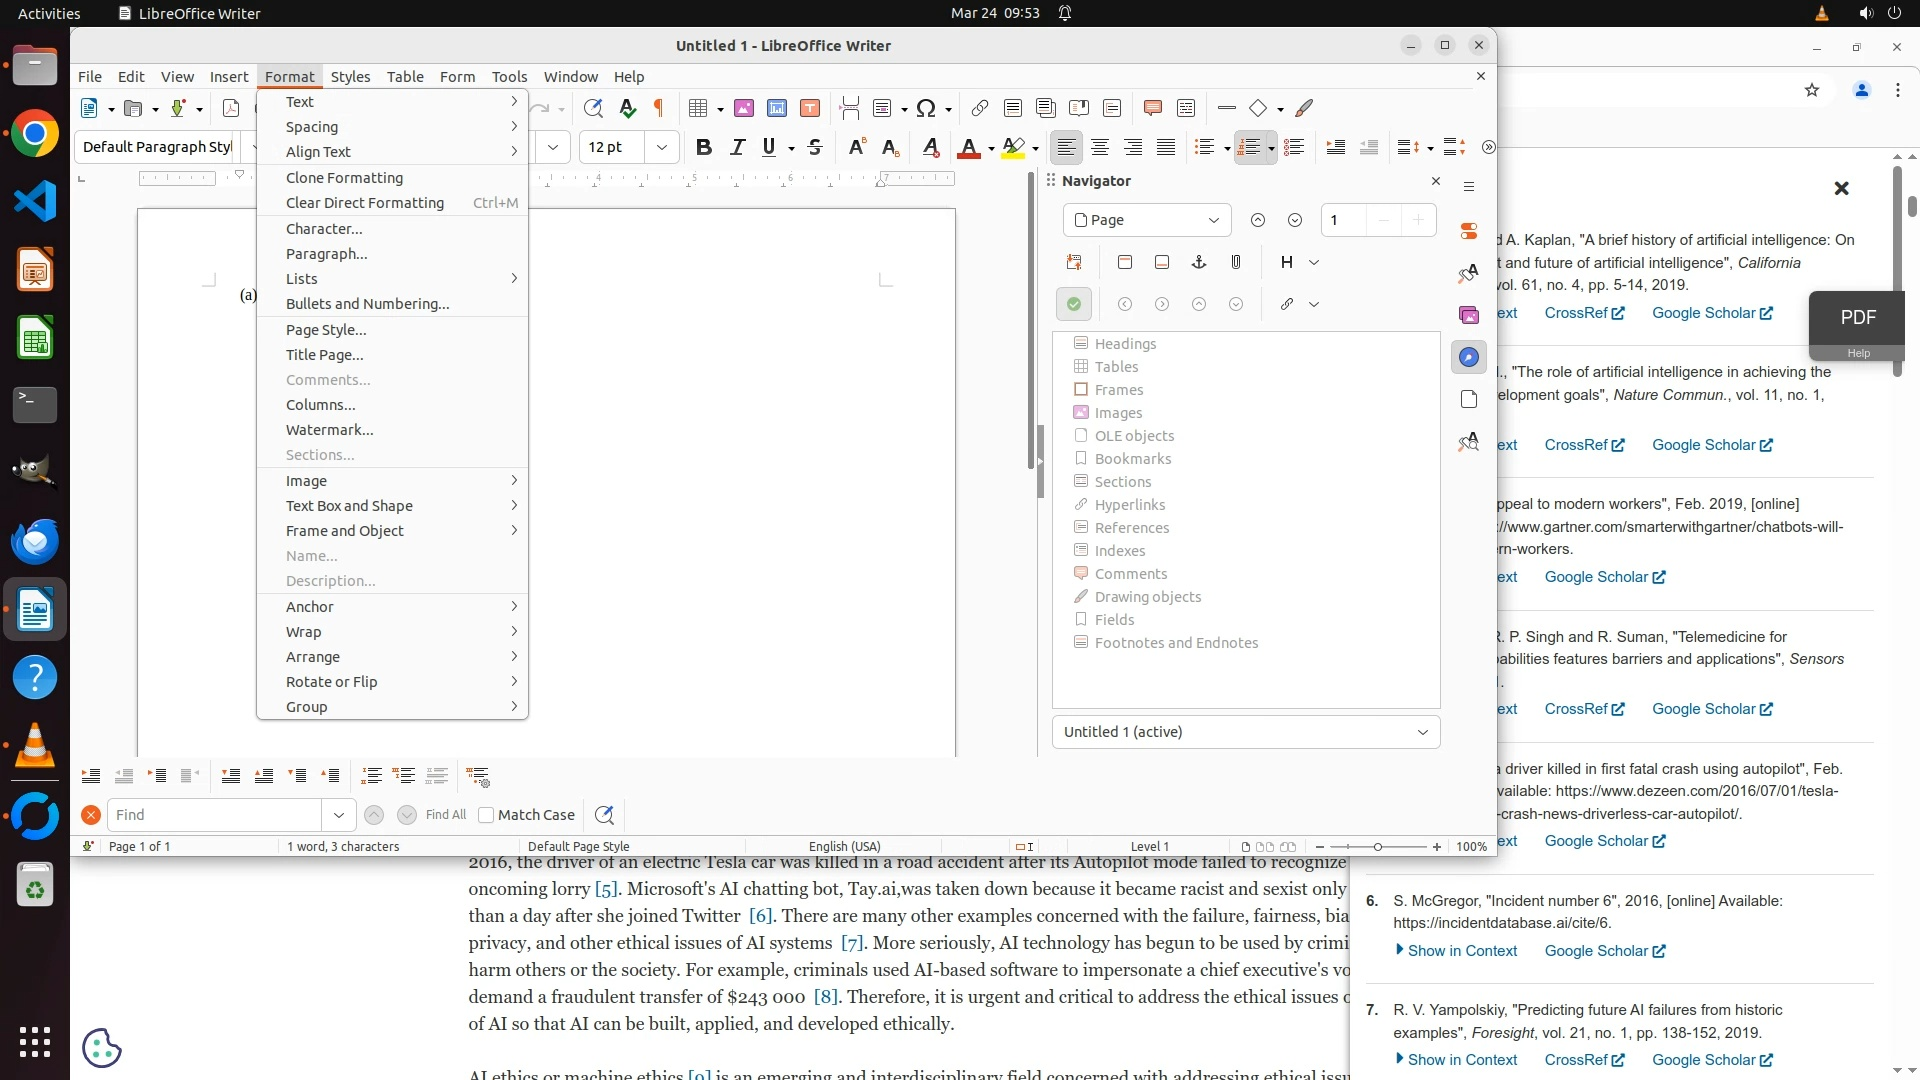Open the Watermark menu item
The height and width of the screenshot is (1080, 1920).
tap(329, 430)
